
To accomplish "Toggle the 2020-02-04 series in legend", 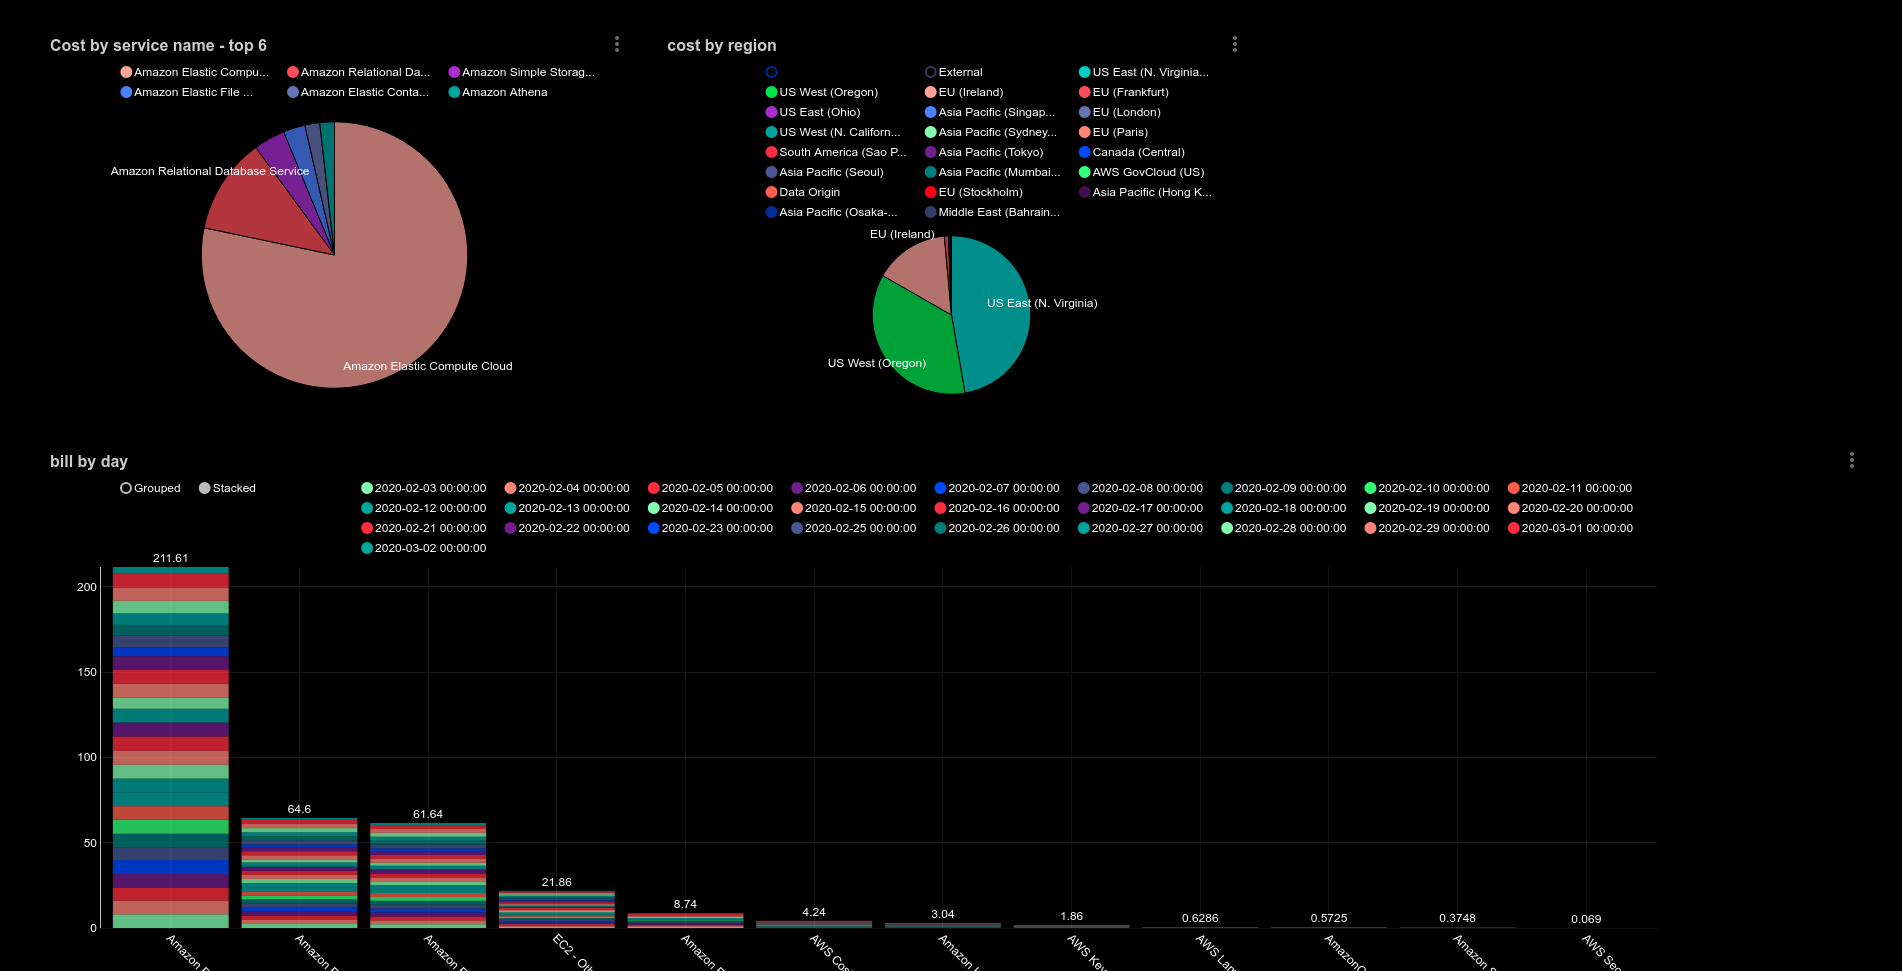I will click(x=567, y=488).
